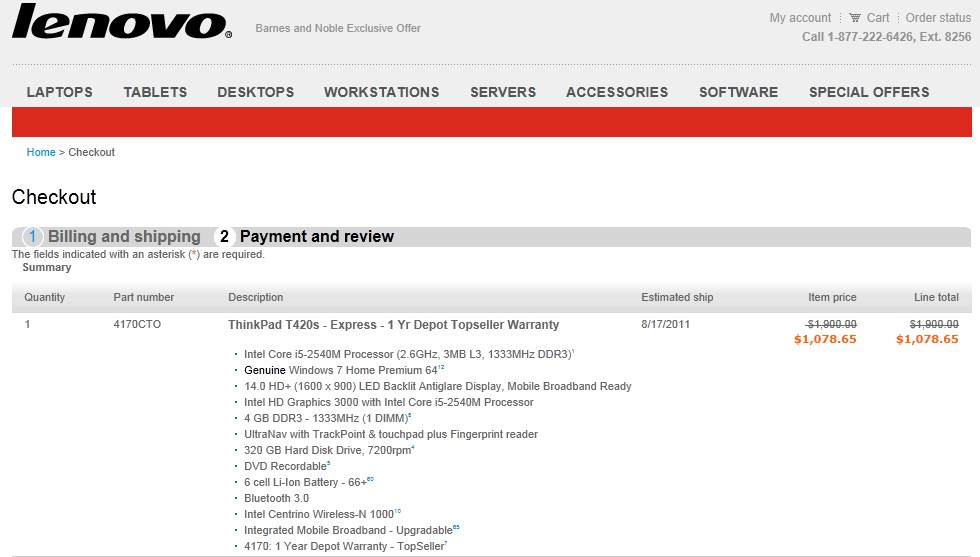Screen dimensions: 980x557
Task: Click the struck-through $1,900.00 item price
Action: point(831,324)
